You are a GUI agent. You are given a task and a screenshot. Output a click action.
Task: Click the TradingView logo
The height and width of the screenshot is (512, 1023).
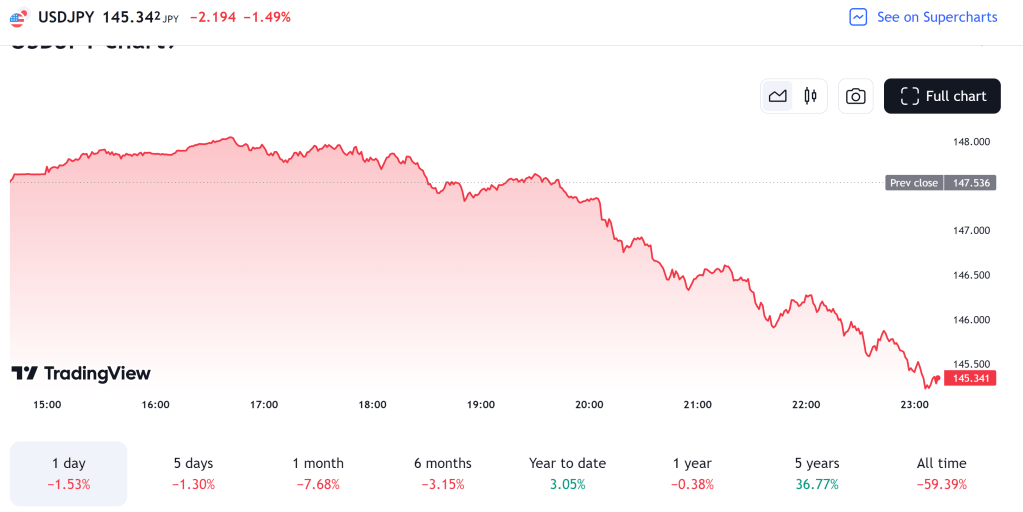[81, 373]
